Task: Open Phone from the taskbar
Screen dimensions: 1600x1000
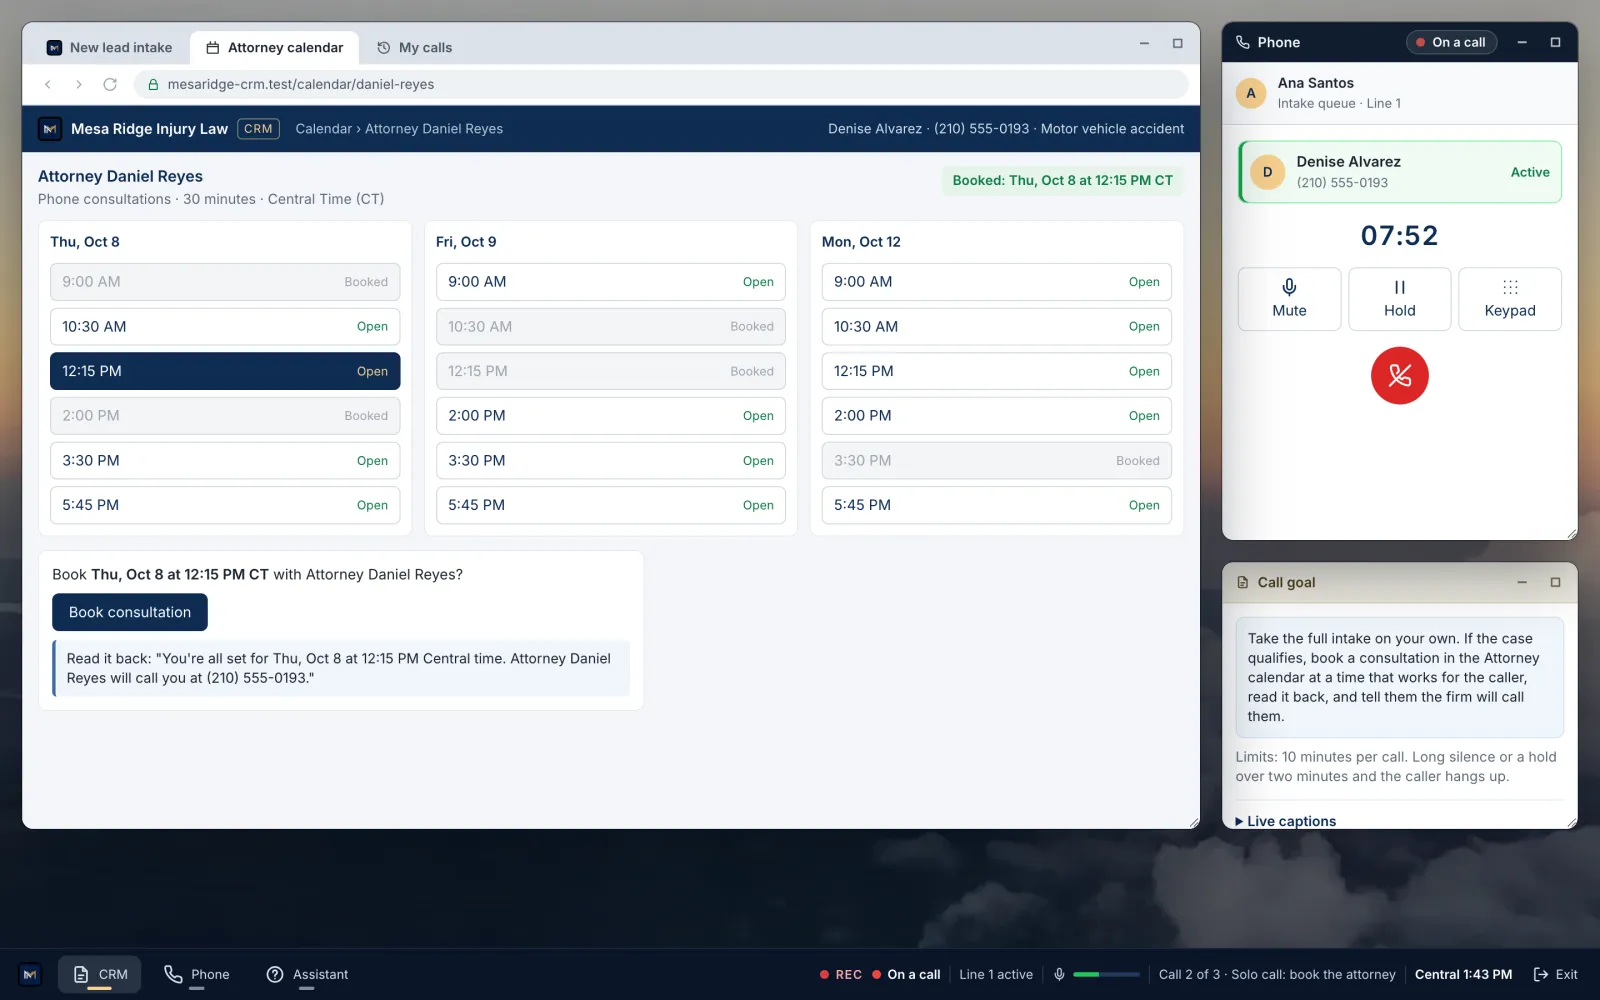Action: click(x=197, y=974)
